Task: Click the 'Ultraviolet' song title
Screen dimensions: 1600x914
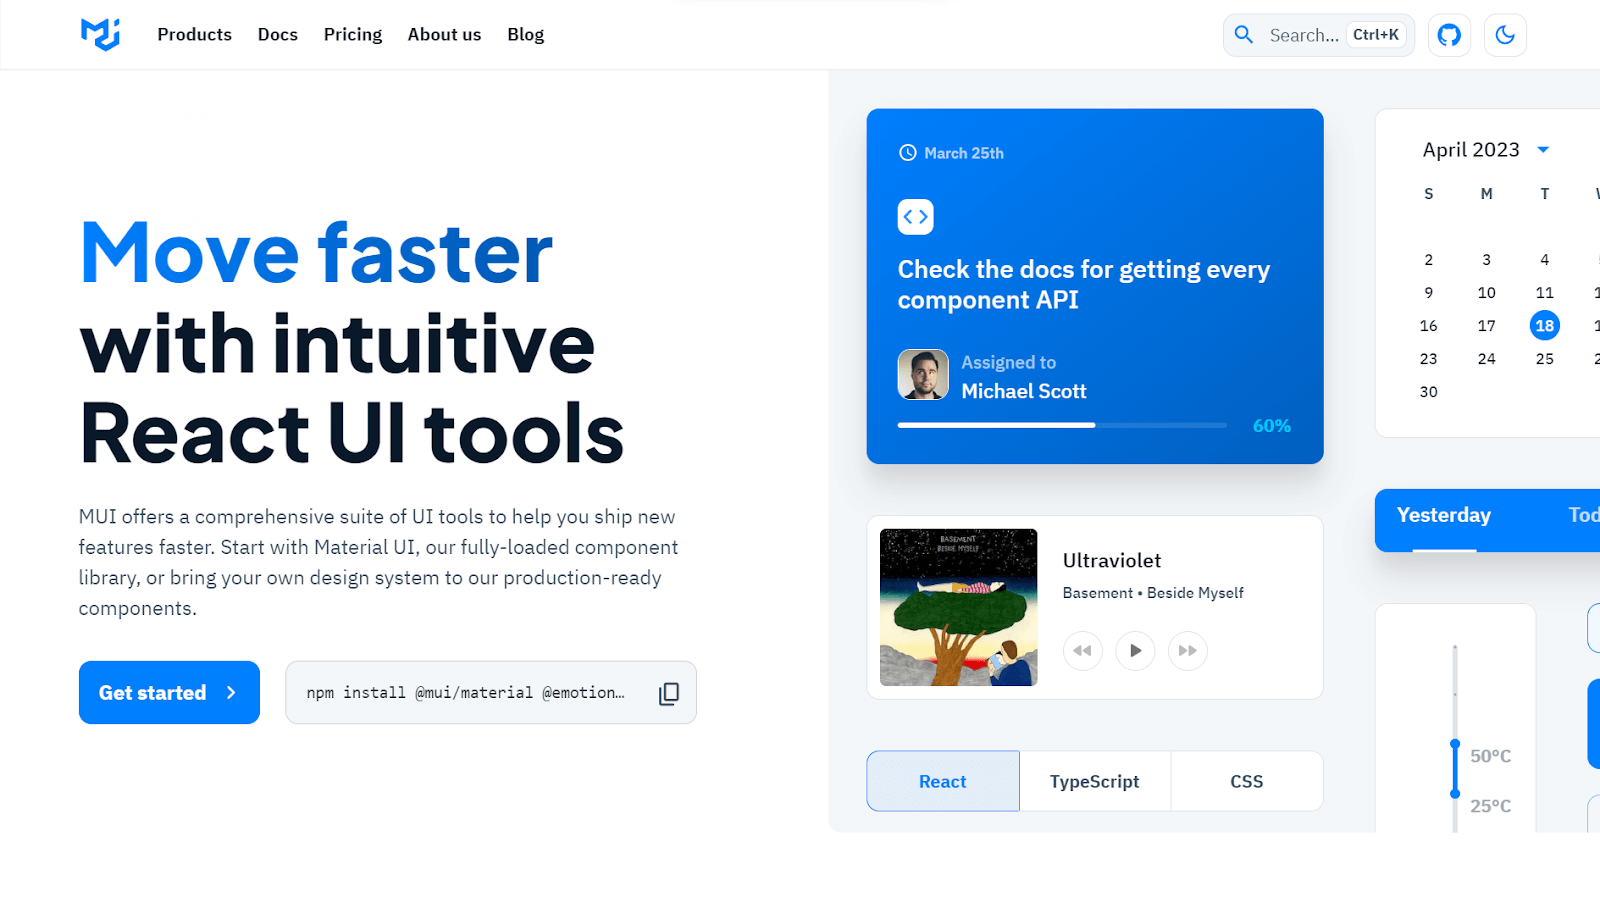Action: (1112, 561)
